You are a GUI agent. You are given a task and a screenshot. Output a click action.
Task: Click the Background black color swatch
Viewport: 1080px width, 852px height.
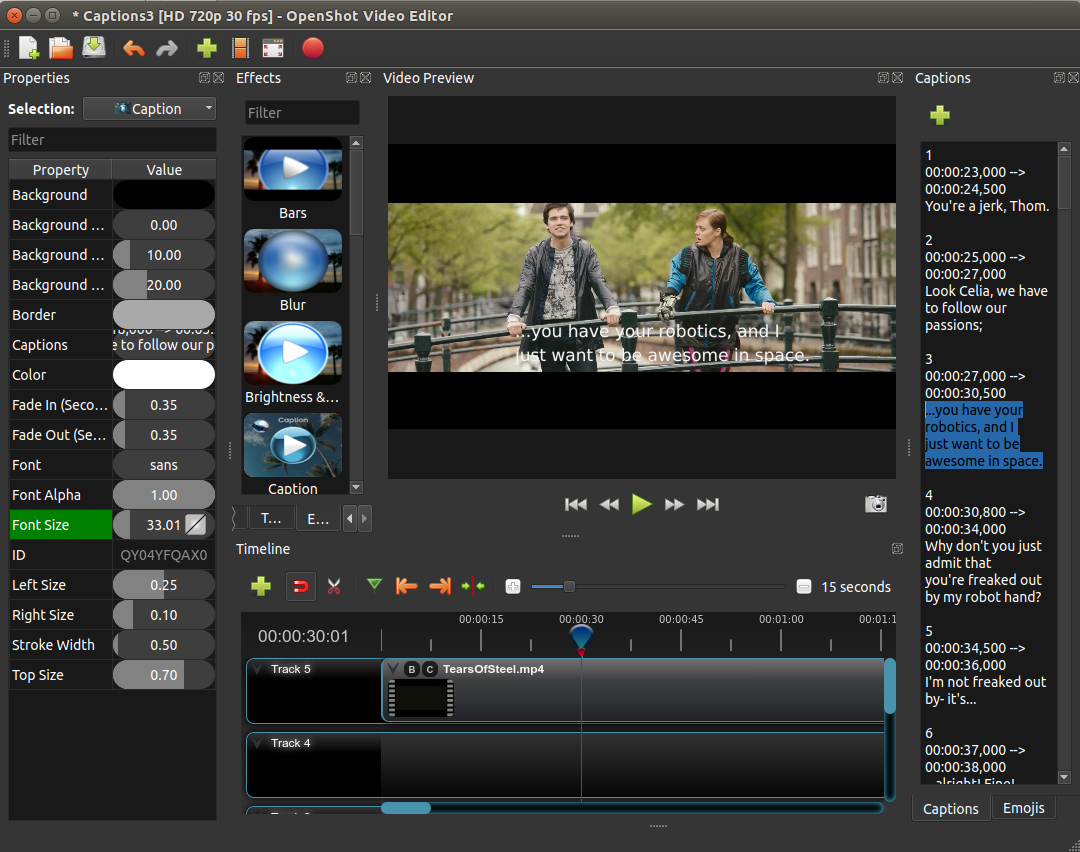pyautogui.click(x=164, y=195)
